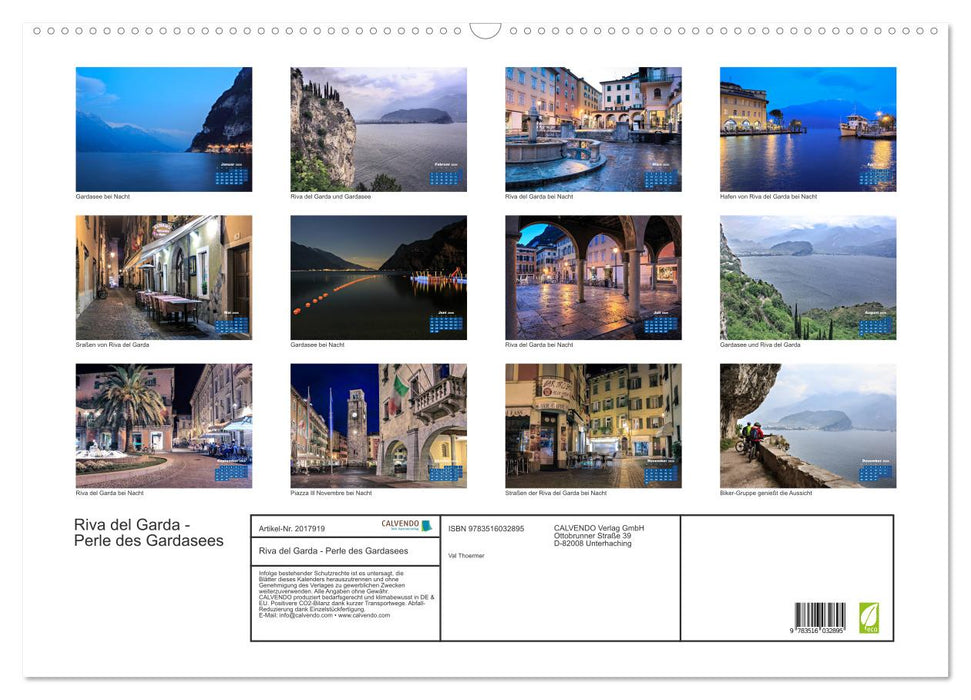The height and width of the screenshot is (700, 971).
Task: Click the CALVENDO publisher logo
Action: [x=402, y=524]
